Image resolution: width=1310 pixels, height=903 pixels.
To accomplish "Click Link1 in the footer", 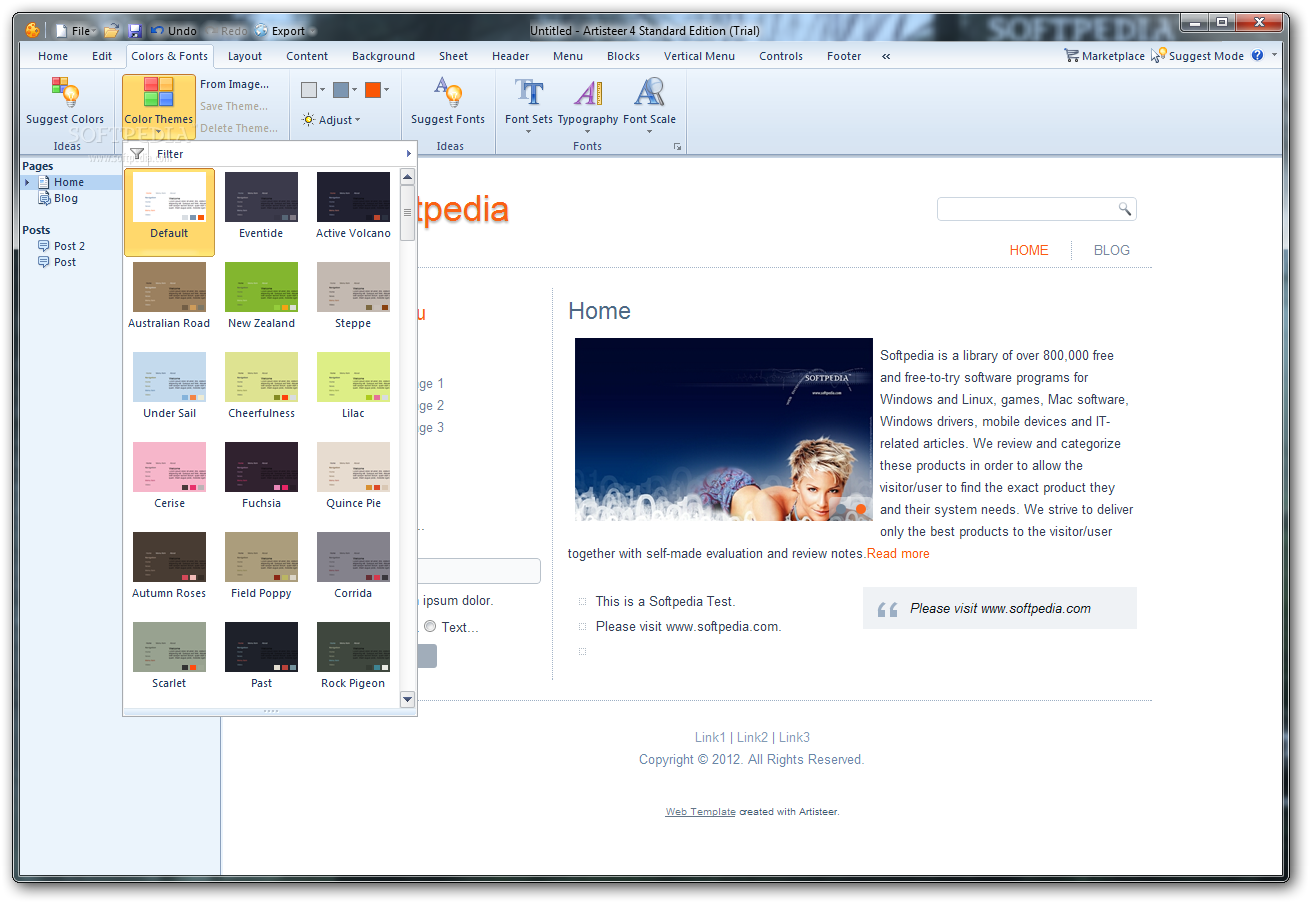I will (710, 737).
